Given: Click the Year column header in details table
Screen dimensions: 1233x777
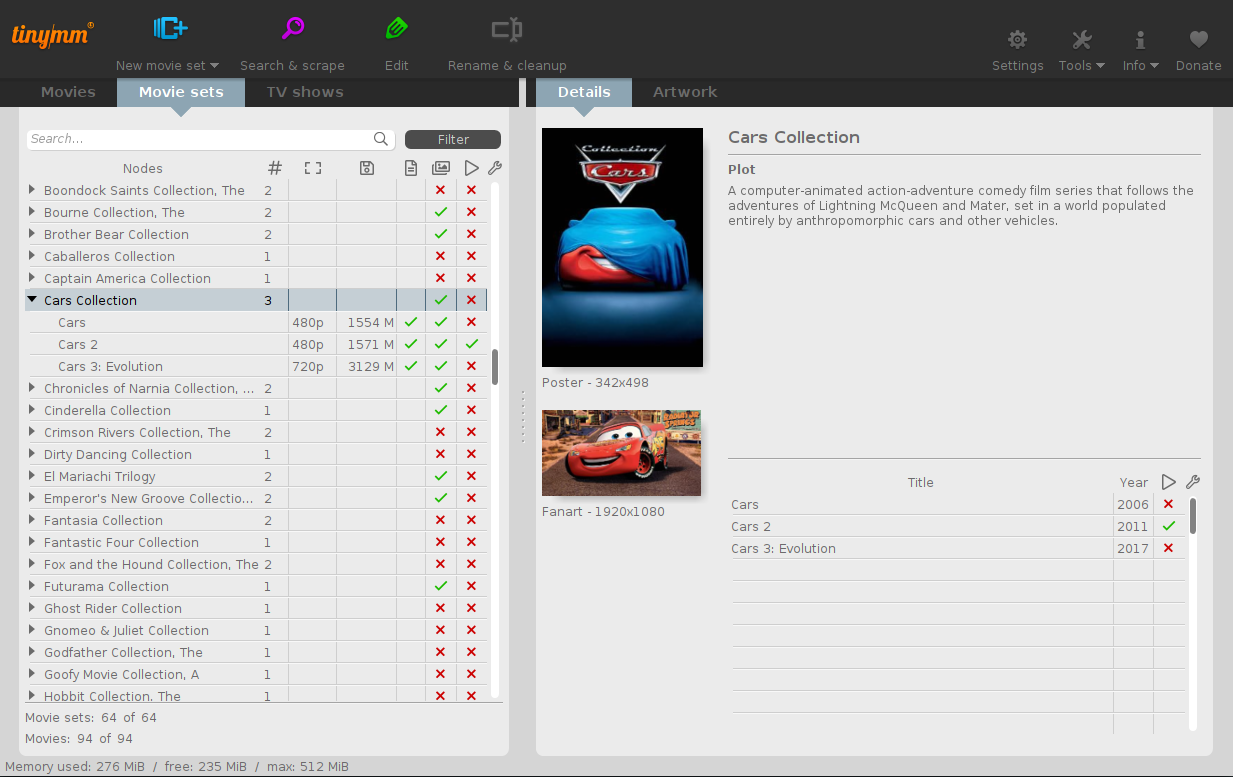Looking at the screenshot, I should 1134,482.
